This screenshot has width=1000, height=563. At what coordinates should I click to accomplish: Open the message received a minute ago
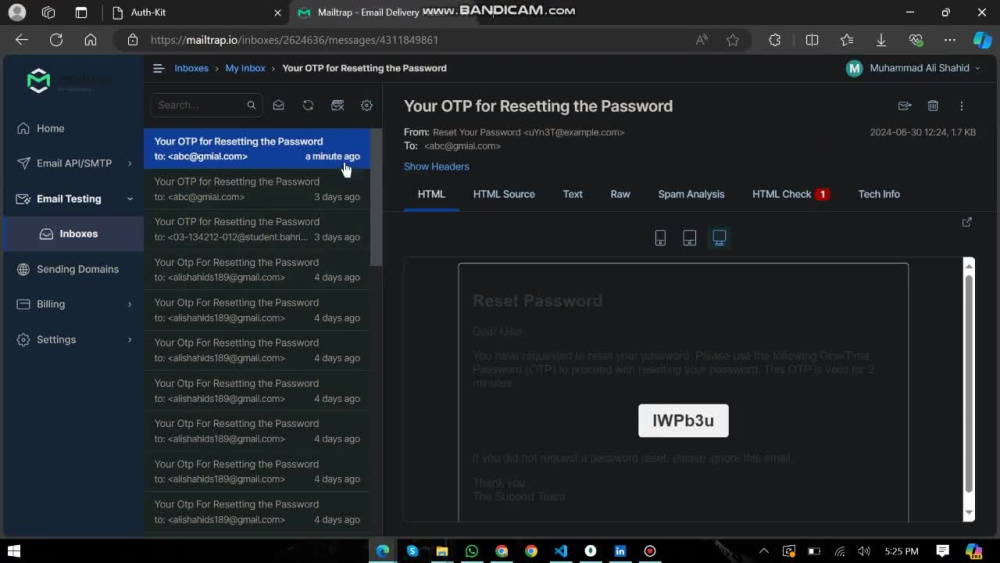[257, 149]
